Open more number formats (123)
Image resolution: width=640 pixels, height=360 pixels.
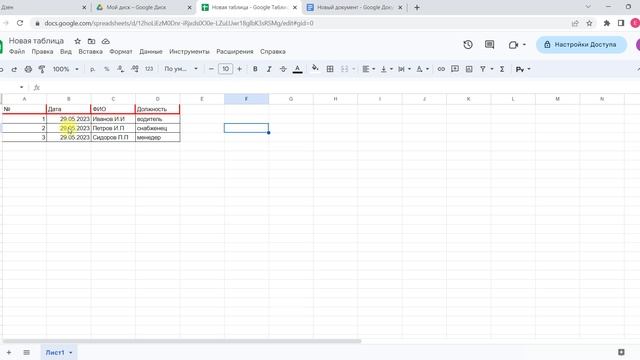click(149, 69)
